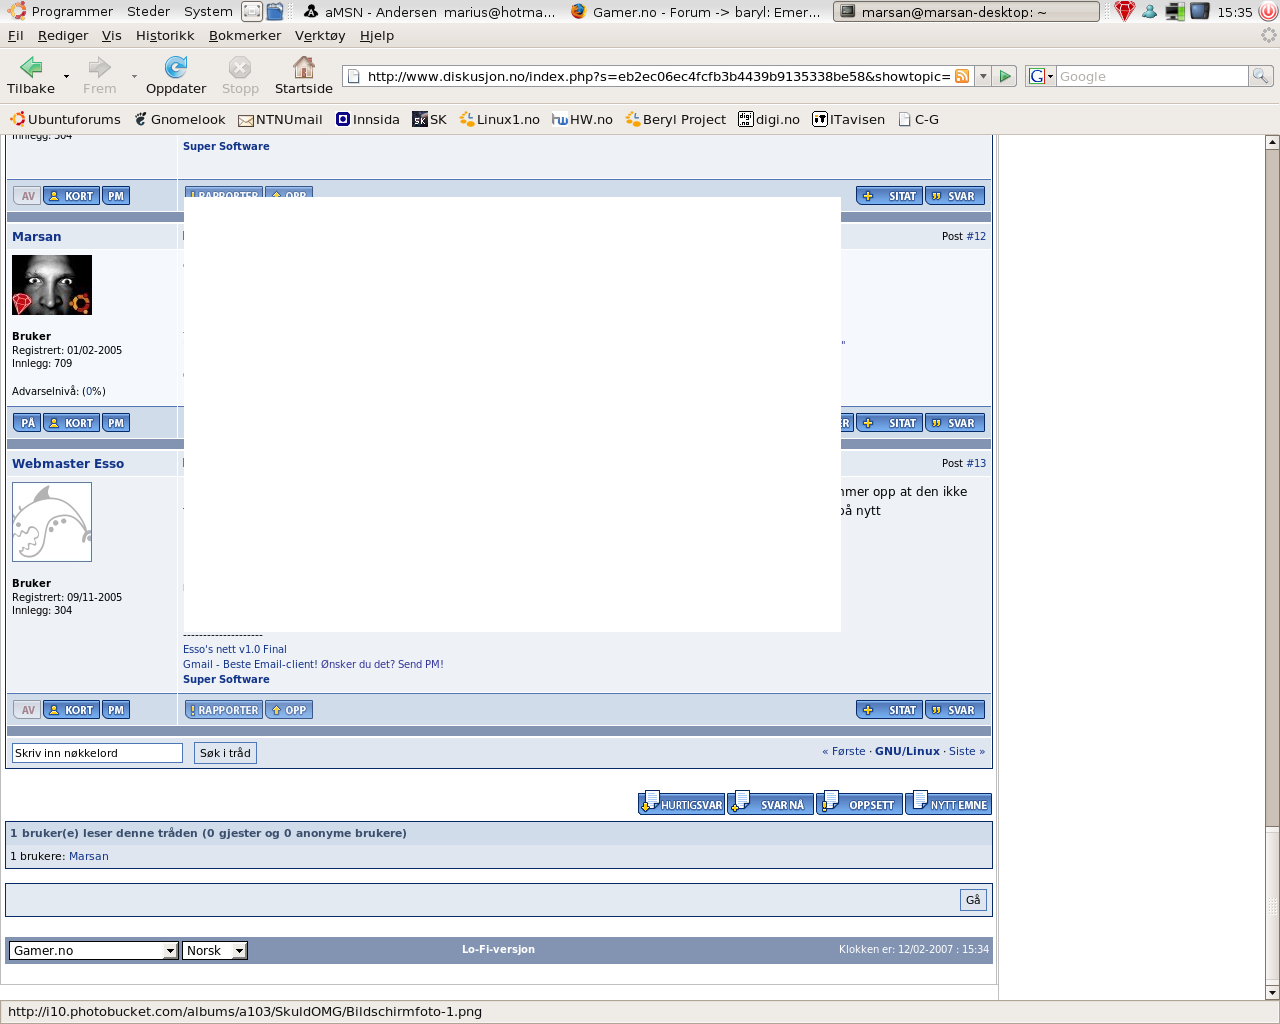Screen dimensions: 1280x1024
Task: Open the Ubuntuforums bookmark
Action: tap(65, 119)
